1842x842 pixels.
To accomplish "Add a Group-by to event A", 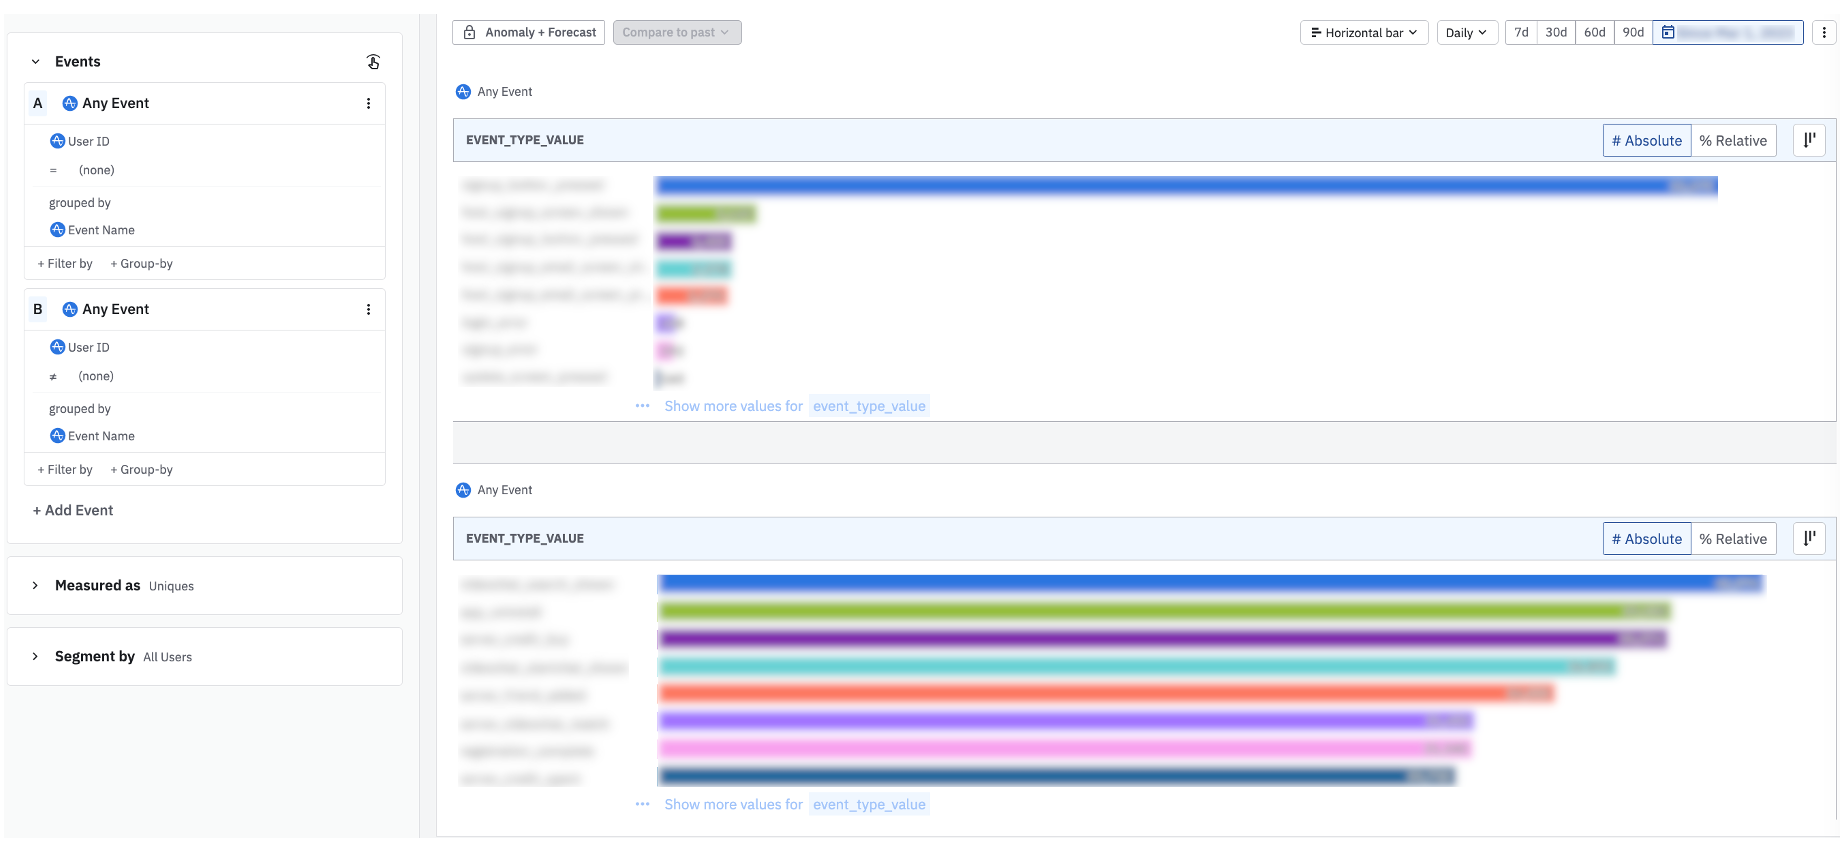I will coord(141,264).
